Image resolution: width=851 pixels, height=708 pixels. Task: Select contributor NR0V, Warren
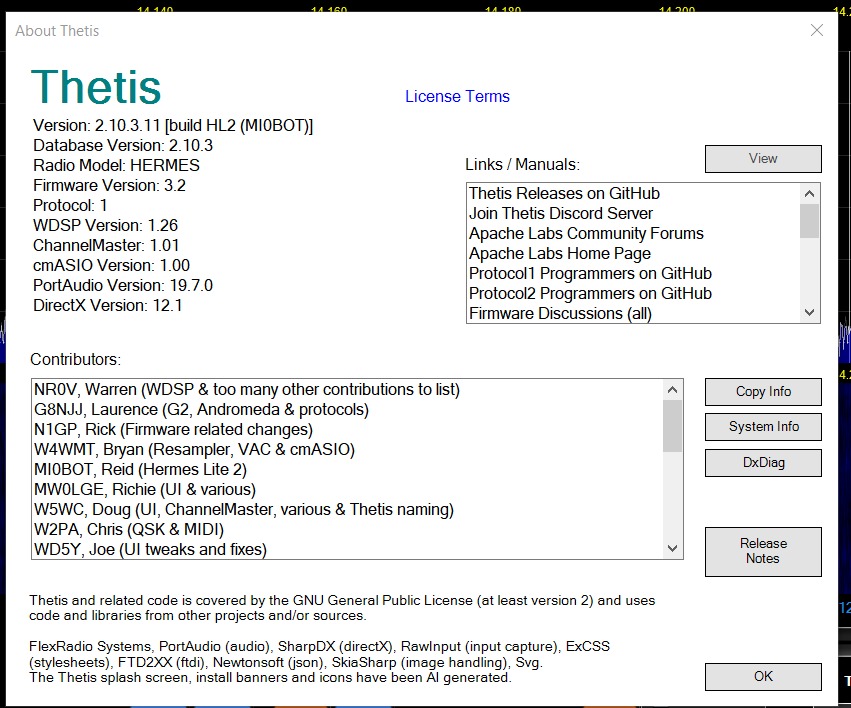(x=246, y=390)
